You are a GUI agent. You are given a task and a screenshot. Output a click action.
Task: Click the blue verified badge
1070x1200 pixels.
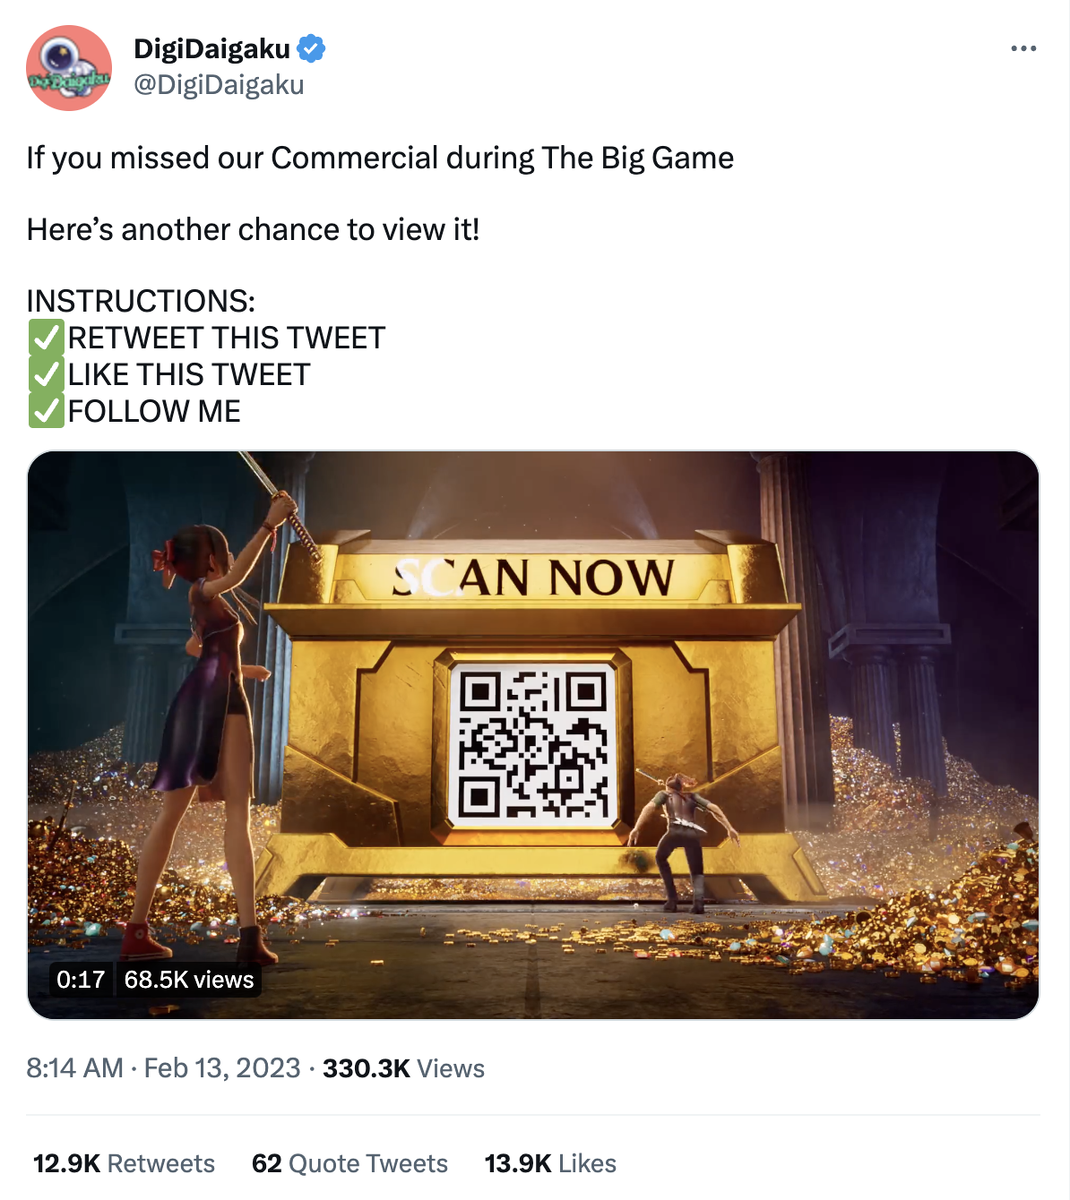click(311, 48)
